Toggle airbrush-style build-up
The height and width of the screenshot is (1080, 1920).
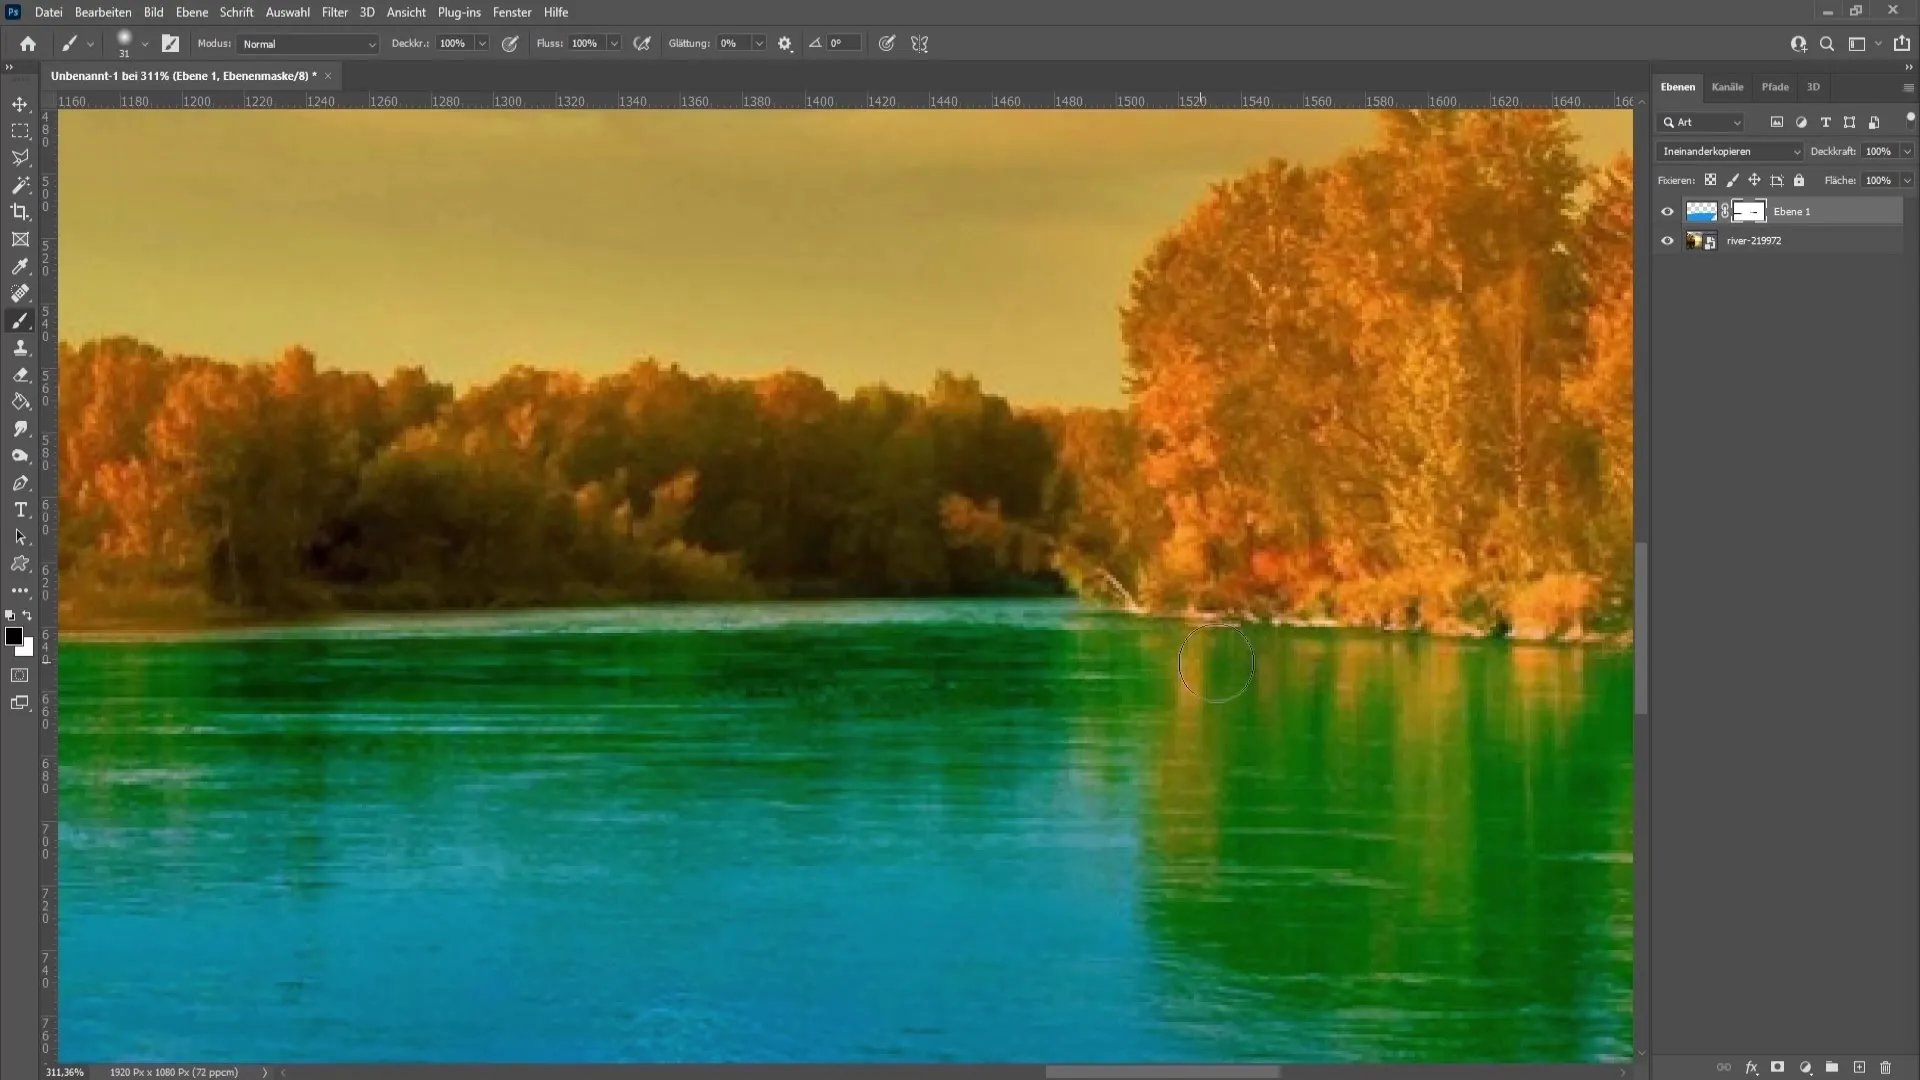coord(643,43)
